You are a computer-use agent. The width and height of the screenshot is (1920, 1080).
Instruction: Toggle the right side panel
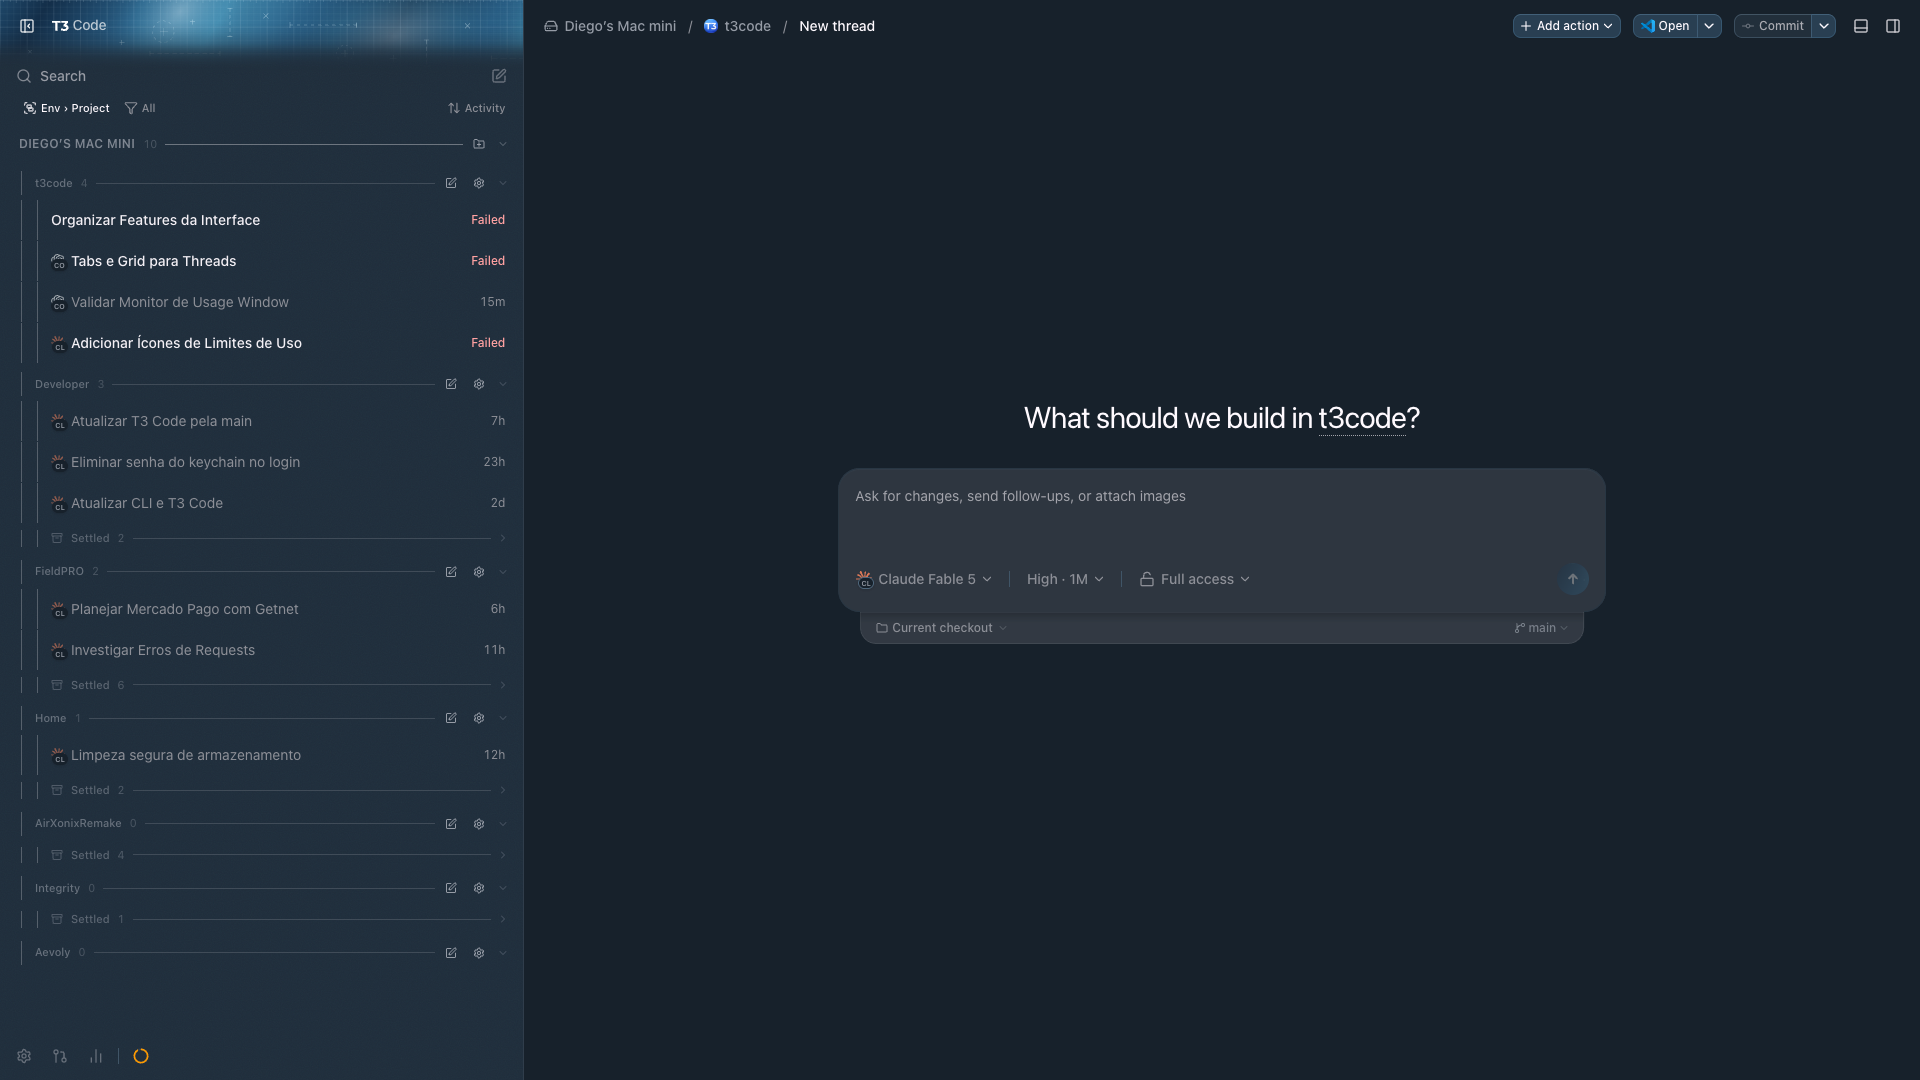(x=1893, y=26)
